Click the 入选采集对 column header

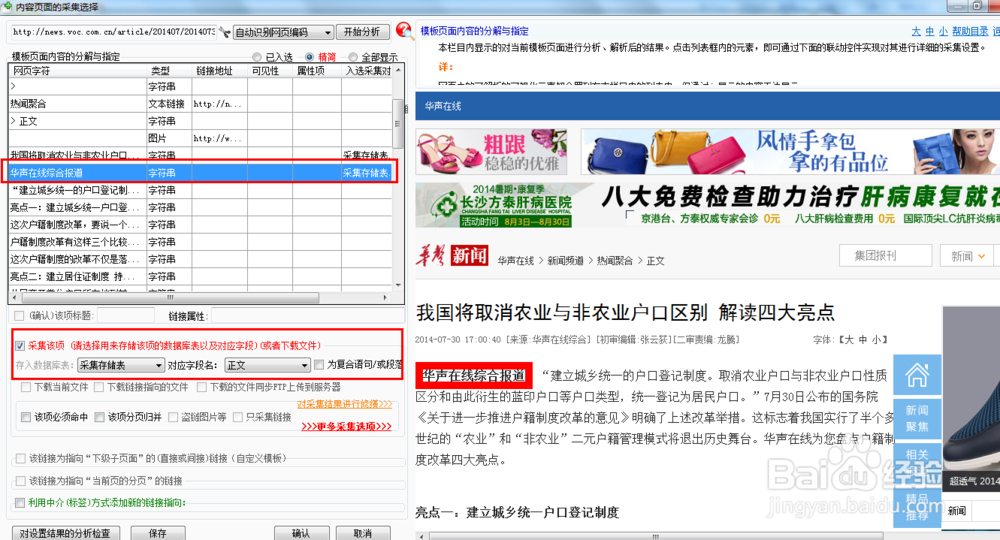pyautogui.click(x=367, y=71)
